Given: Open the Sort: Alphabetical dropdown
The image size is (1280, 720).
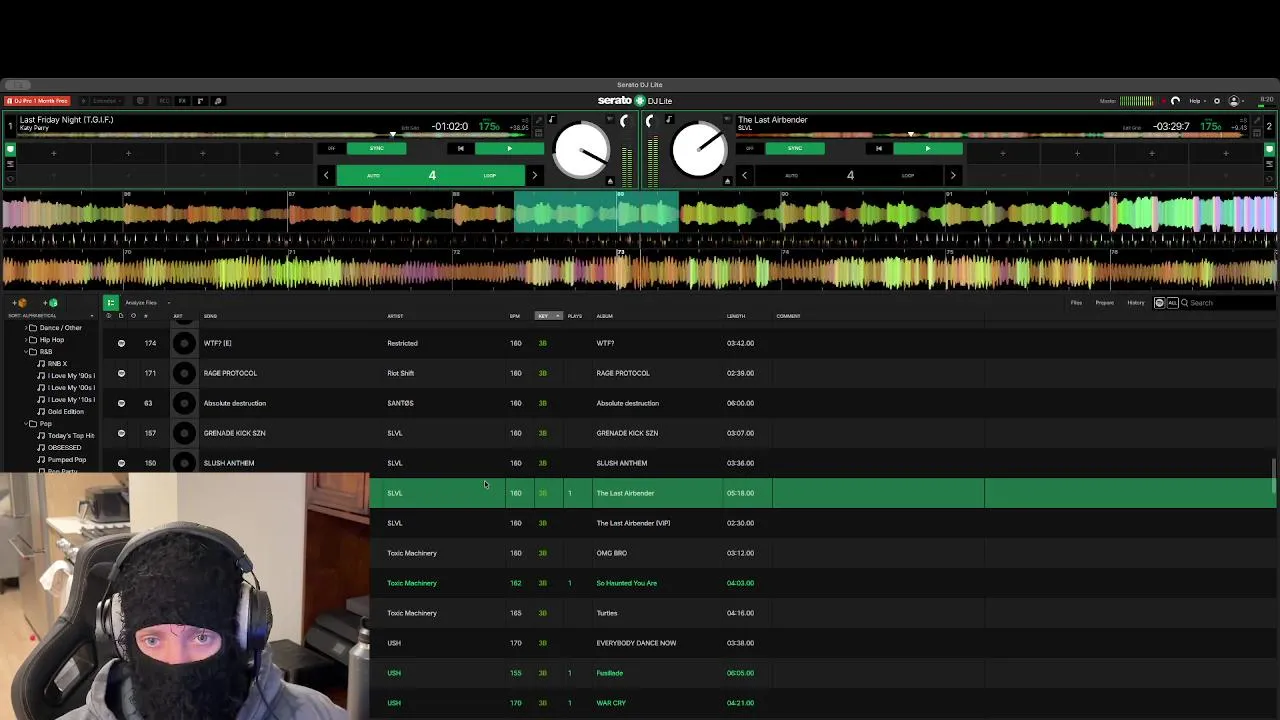Looking at the screenshot, I should click(51, 316).
